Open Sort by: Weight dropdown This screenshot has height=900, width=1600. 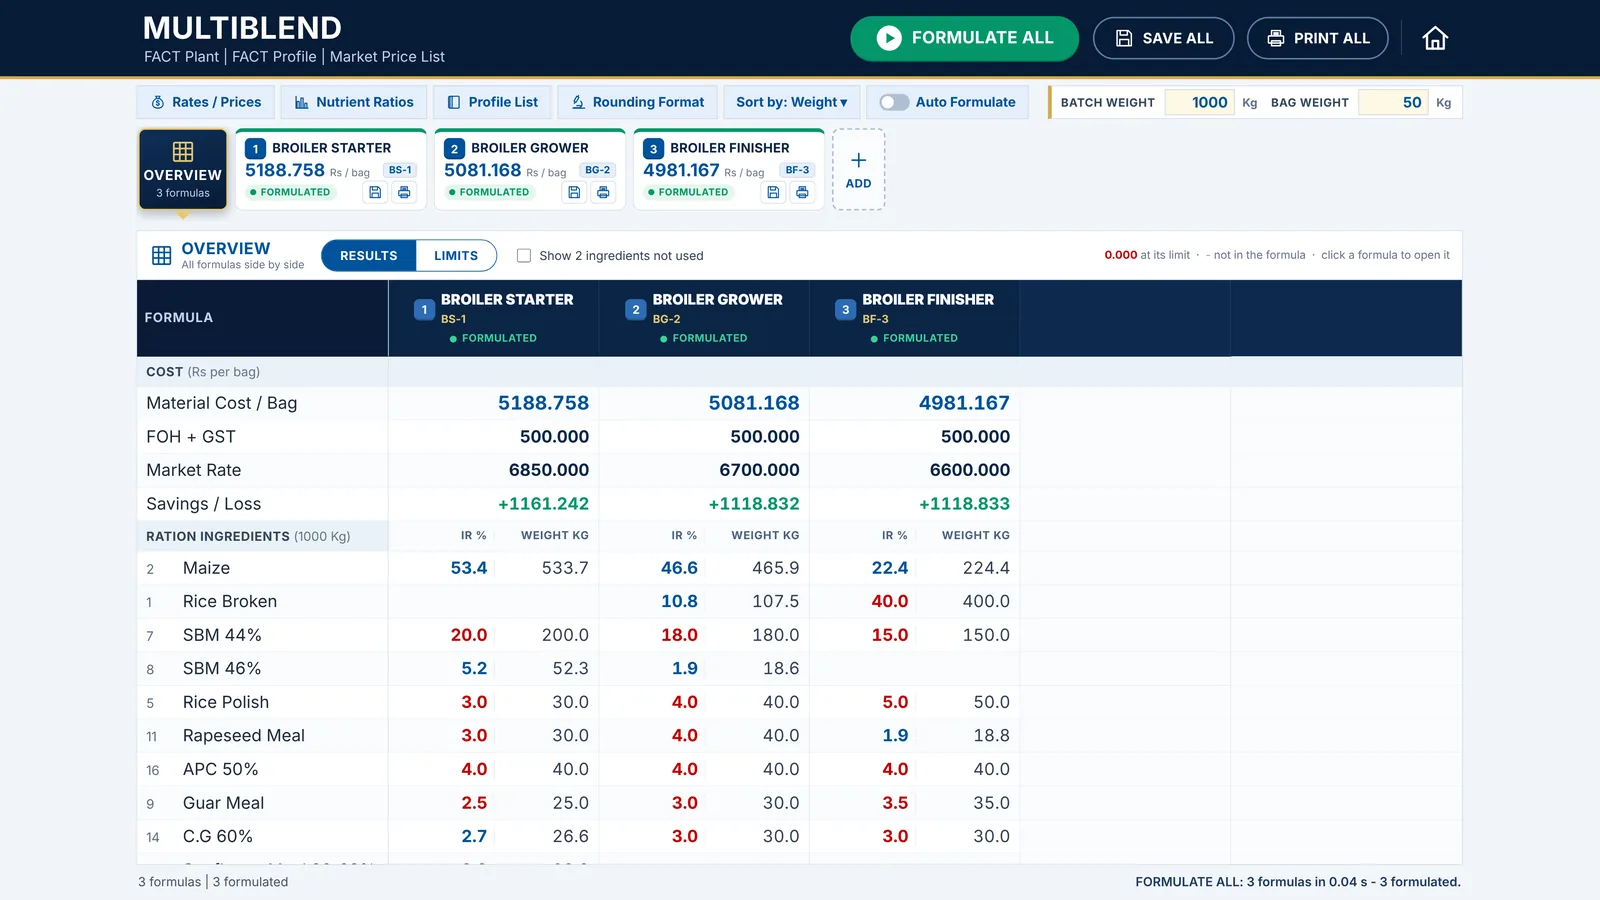[x=791, y=102]
